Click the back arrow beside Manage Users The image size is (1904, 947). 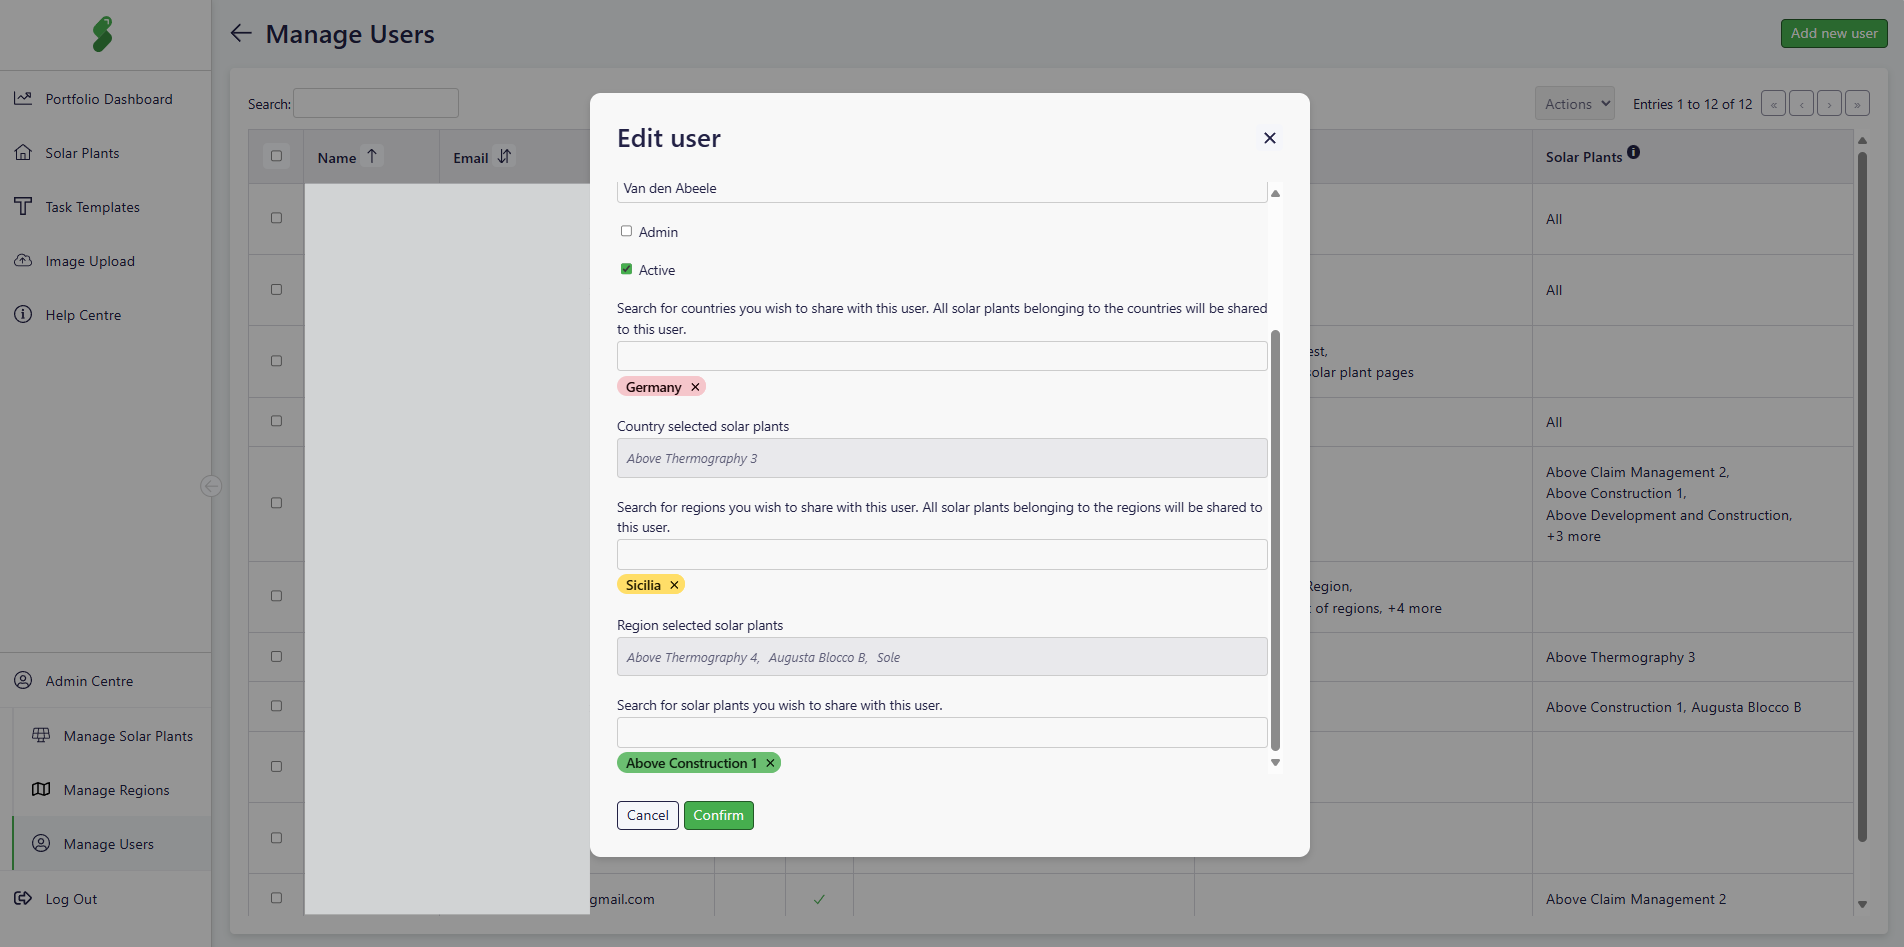click(x=241, y=34)
